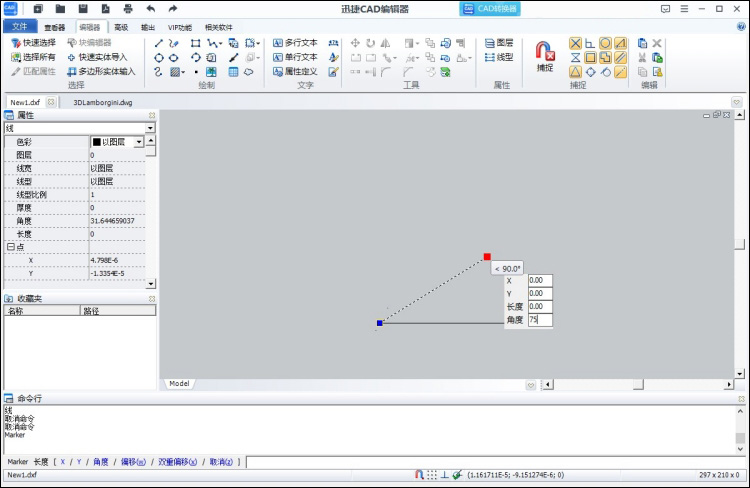Select the 属性定义 attribute definition tool
Viewport: 750px width, 488px height.
[295, 72]
